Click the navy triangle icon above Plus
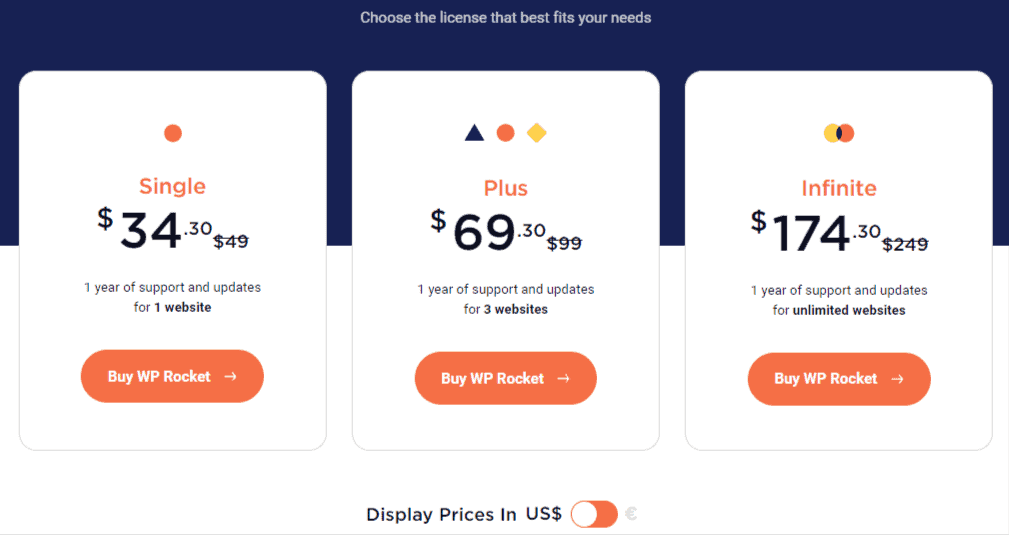1009x535 pixels. pyautogui.click(x=474, y=133)
